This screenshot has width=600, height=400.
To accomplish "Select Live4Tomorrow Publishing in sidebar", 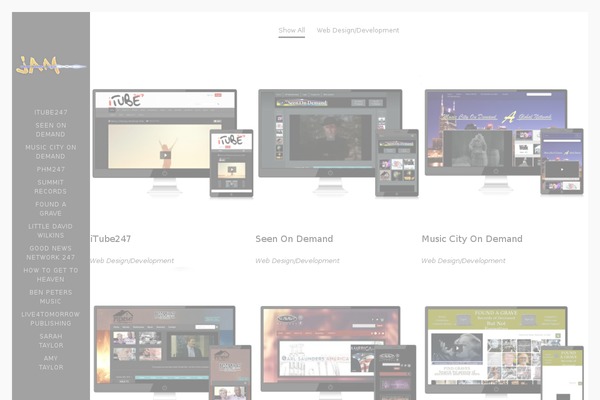I will pyautogui.click(x=51, y=319).
